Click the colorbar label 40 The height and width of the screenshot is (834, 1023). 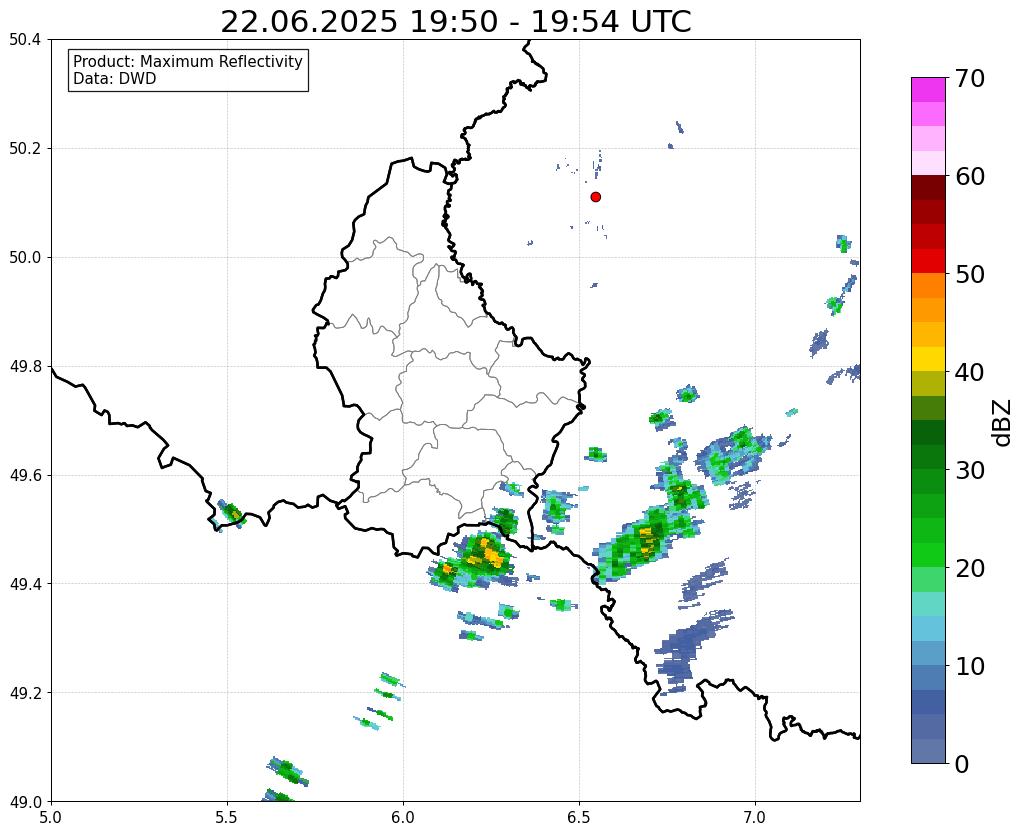pos(970,372)
